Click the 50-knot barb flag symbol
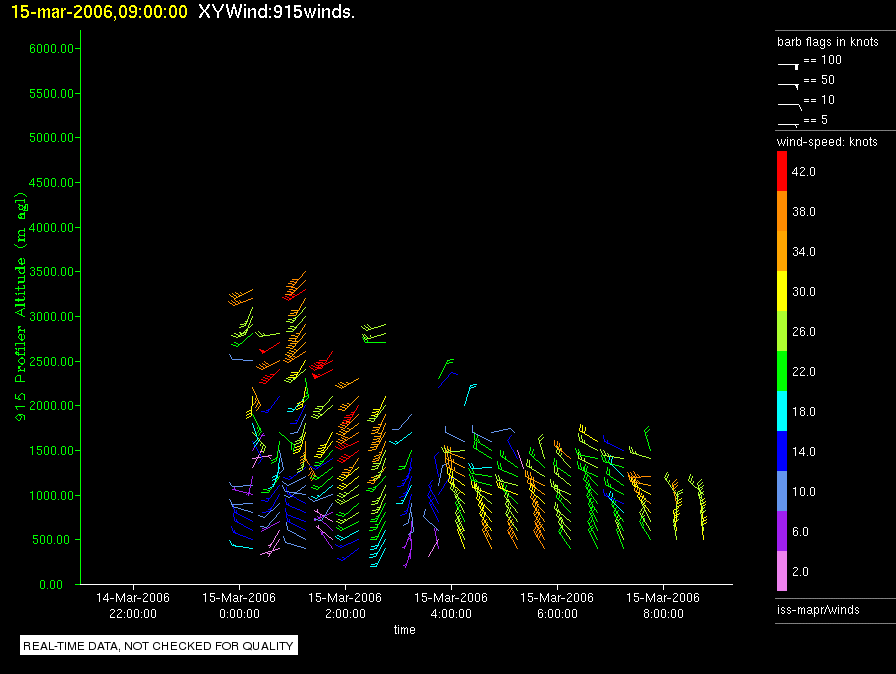The image size is (896, 674). (x=789, y=83)
